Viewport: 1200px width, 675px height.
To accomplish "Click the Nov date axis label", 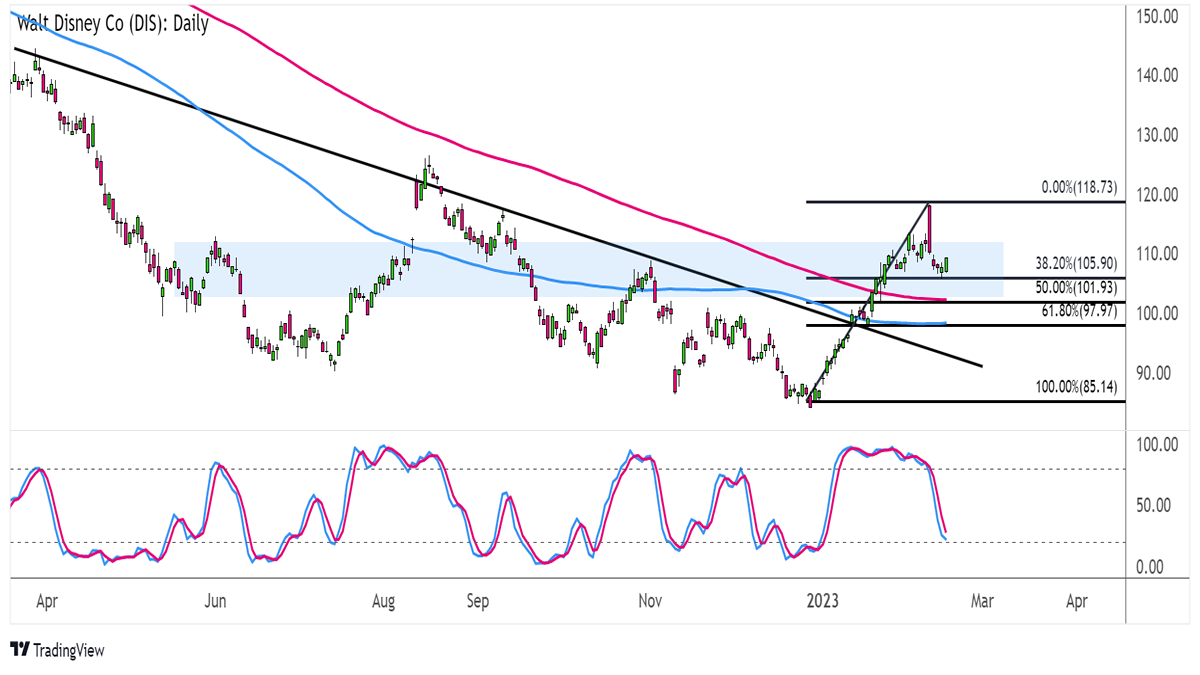I will coord(650,602).
